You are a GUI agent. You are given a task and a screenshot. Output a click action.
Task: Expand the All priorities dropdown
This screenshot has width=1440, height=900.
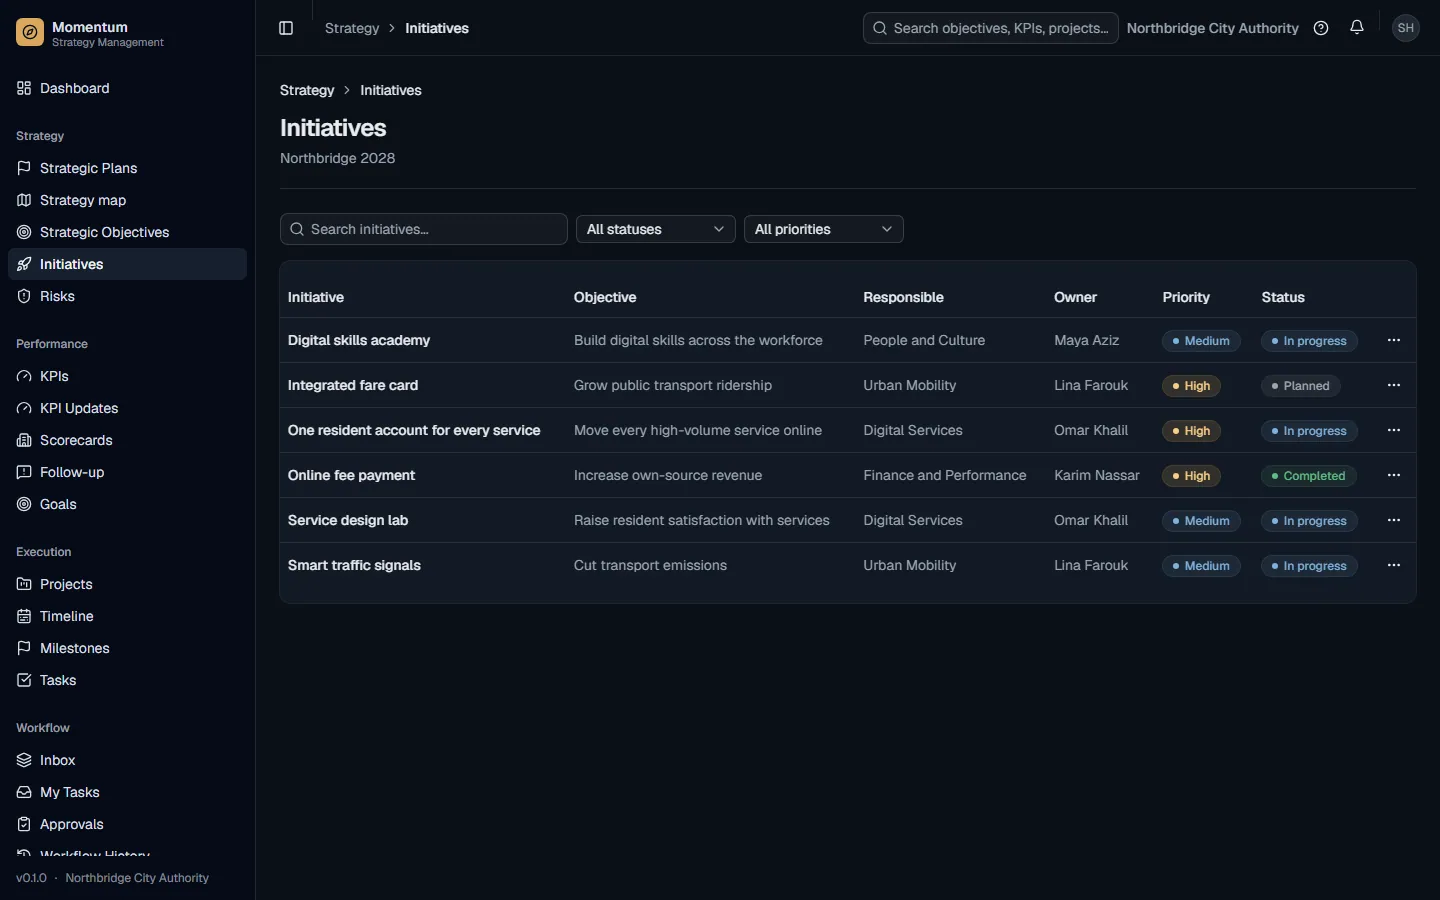pos(824,229)
